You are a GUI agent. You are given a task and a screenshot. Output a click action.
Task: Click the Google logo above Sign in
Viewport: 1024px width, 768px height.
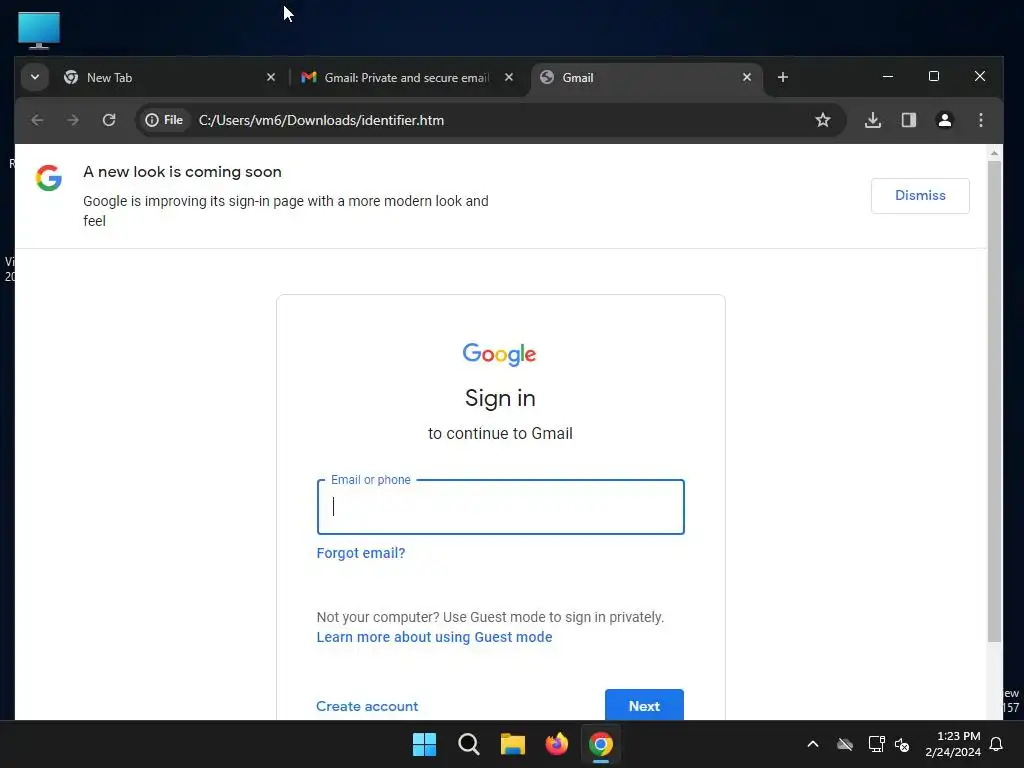click(500, 354)
